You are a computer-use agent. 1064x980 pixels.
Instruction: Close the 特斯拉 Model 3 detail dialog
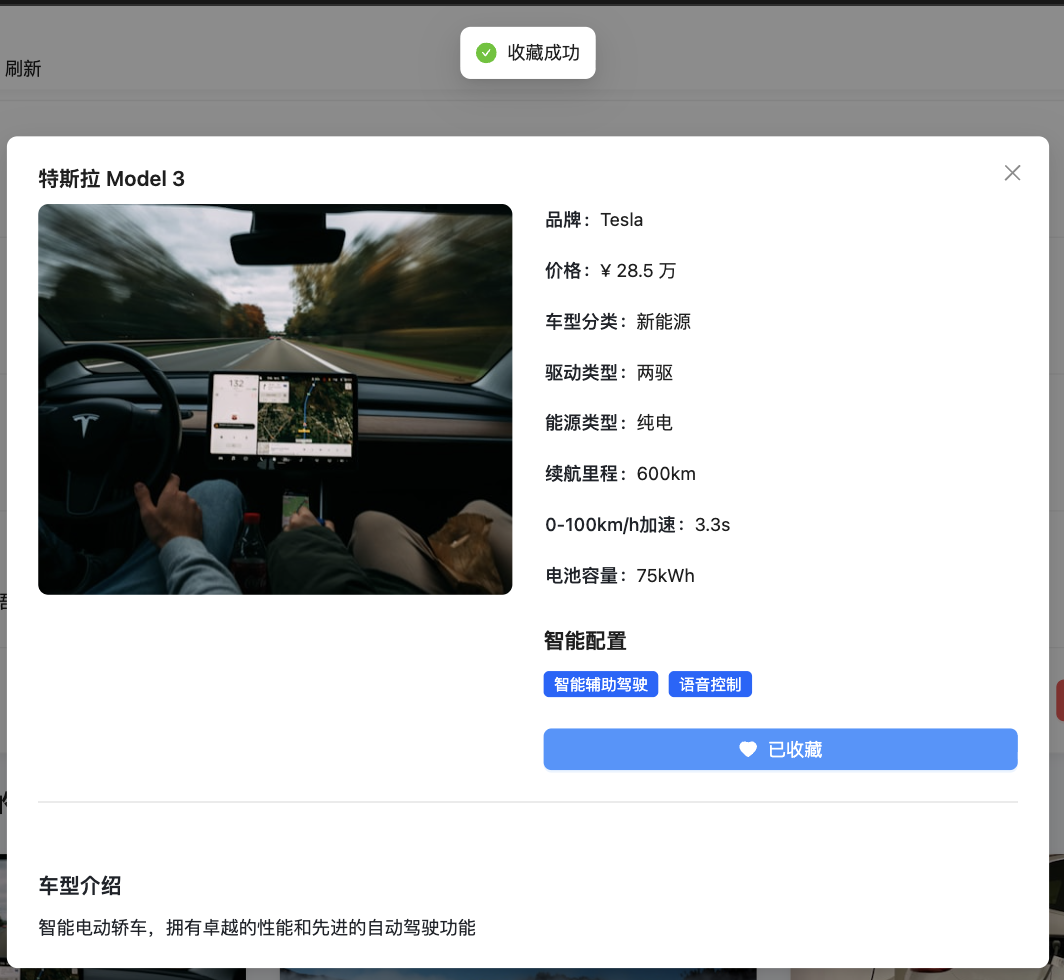click(1012, 173)
